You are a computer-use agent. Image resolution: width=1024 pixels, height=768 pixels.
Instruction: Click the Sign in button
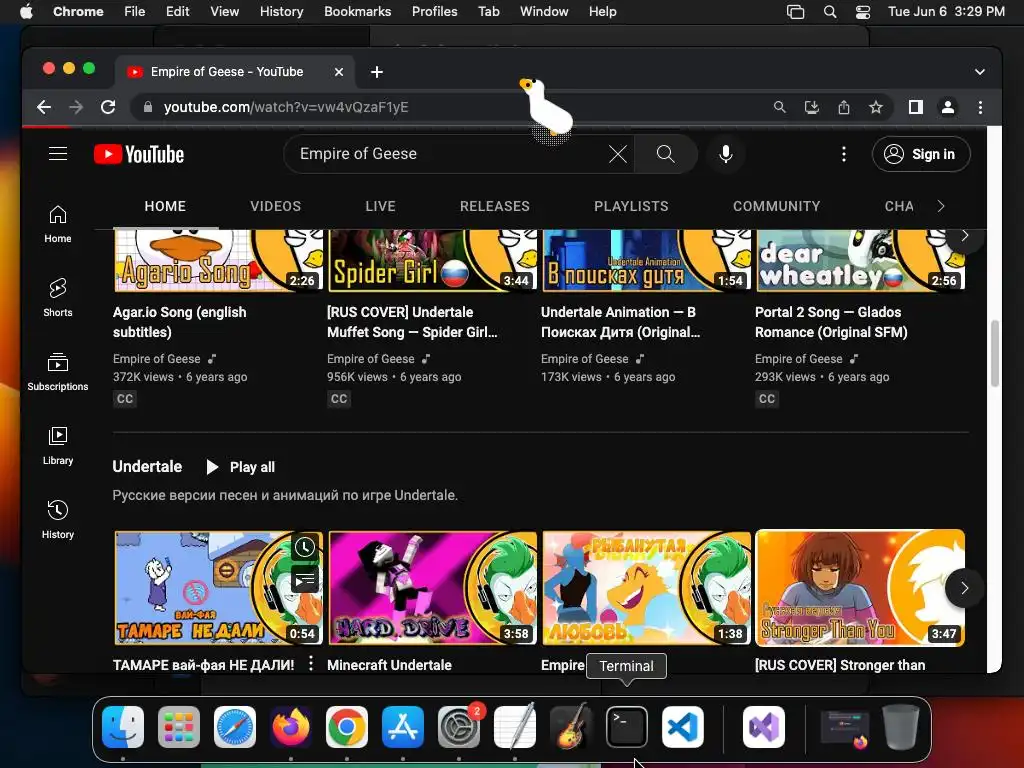(x=921, y=154)
